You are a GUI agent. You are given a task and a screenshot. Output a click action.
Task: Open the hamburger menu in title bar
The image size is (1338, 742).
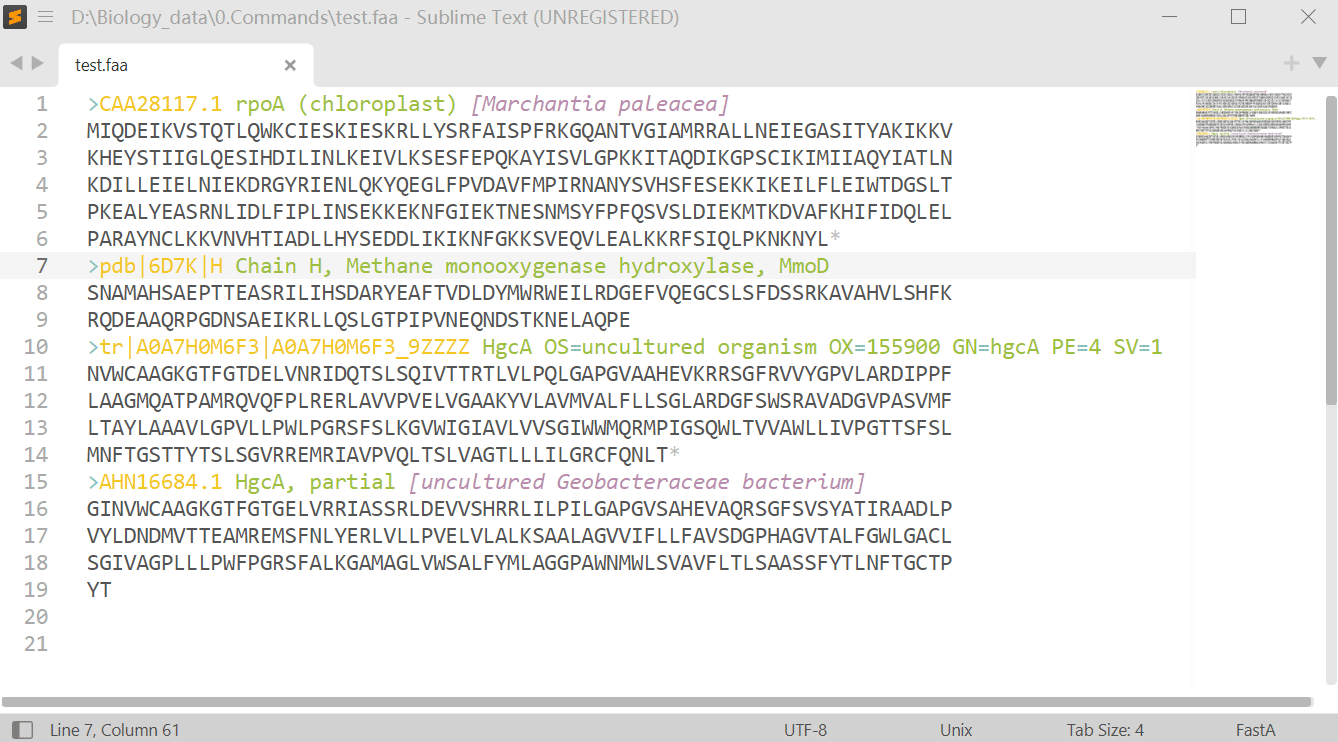[45, 17]
